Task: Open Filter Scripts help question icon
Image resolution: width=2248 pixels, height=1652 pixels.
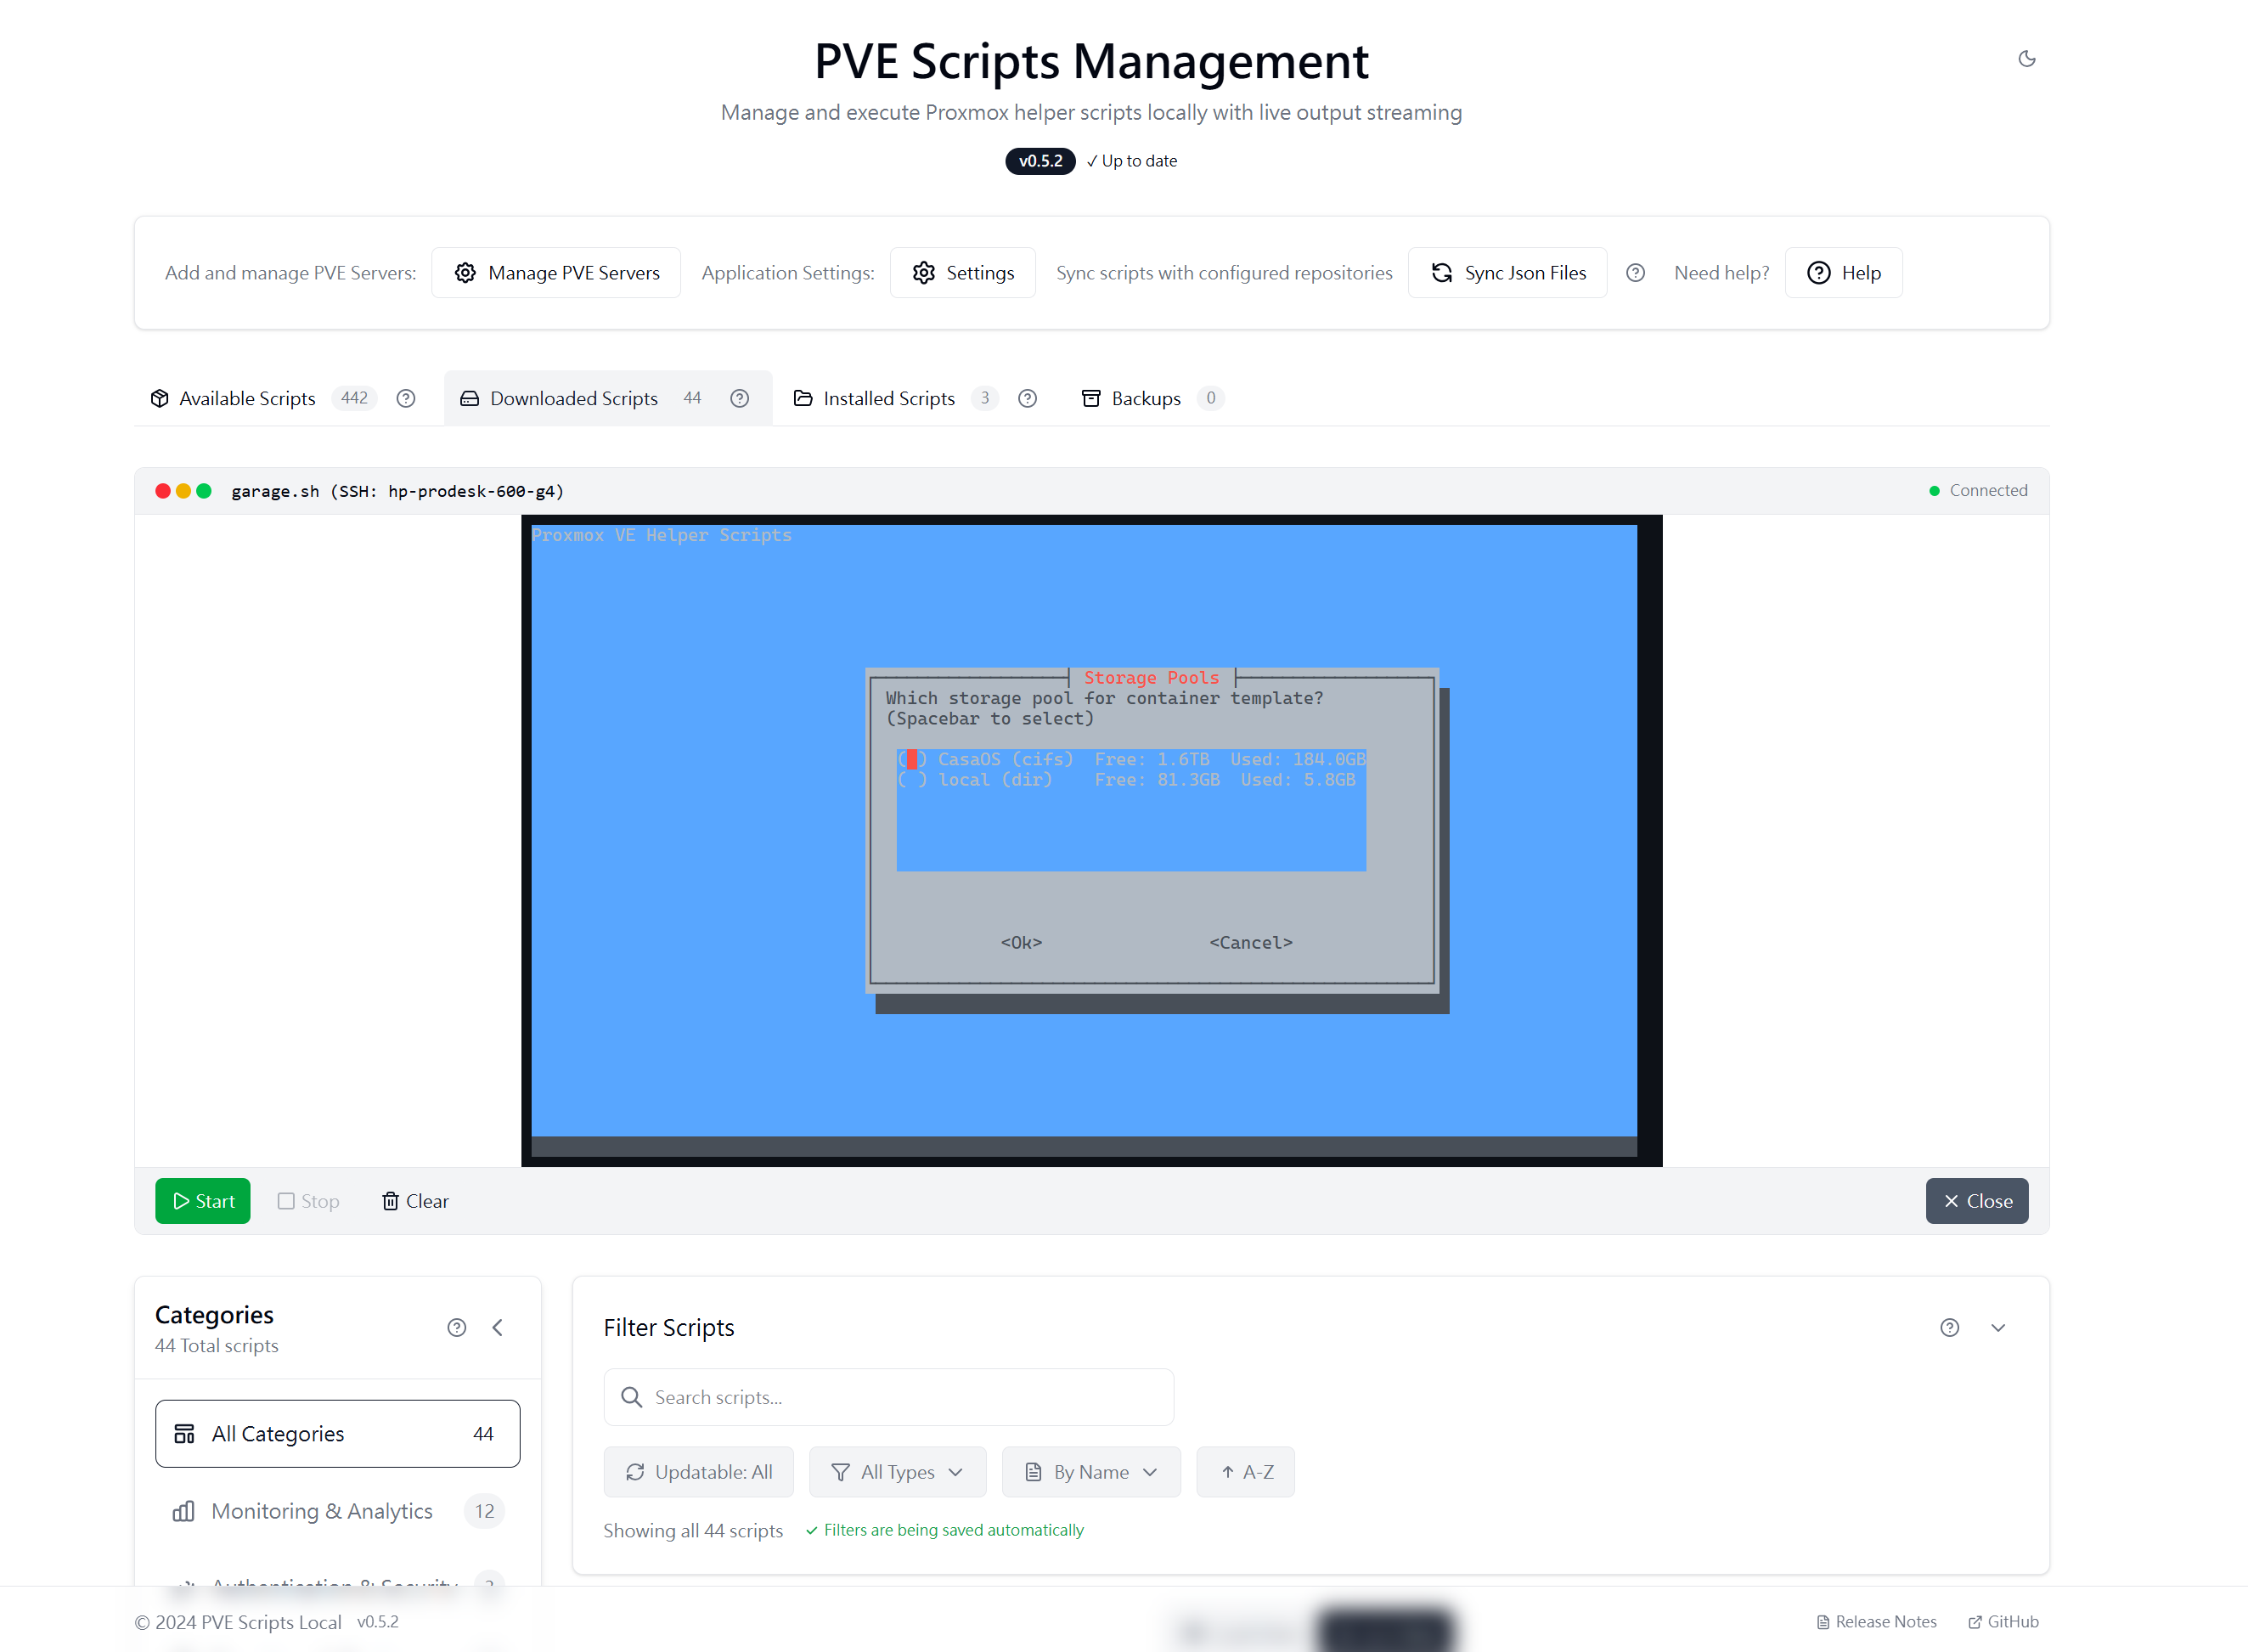Action: pos(1950,1327)
